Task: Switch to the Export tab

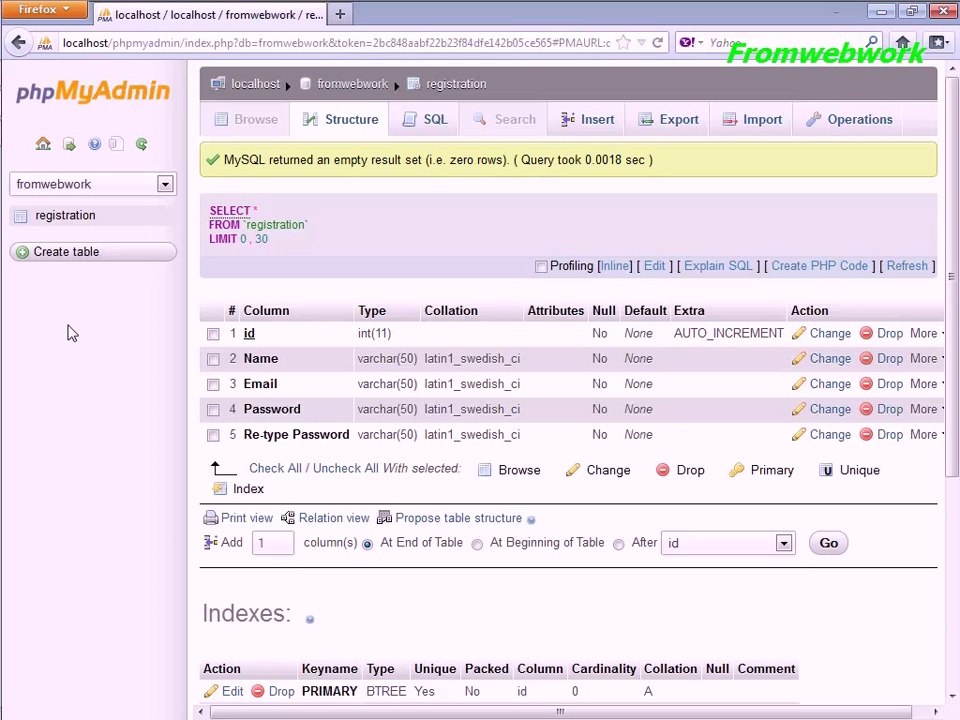Action: (668, 119)
